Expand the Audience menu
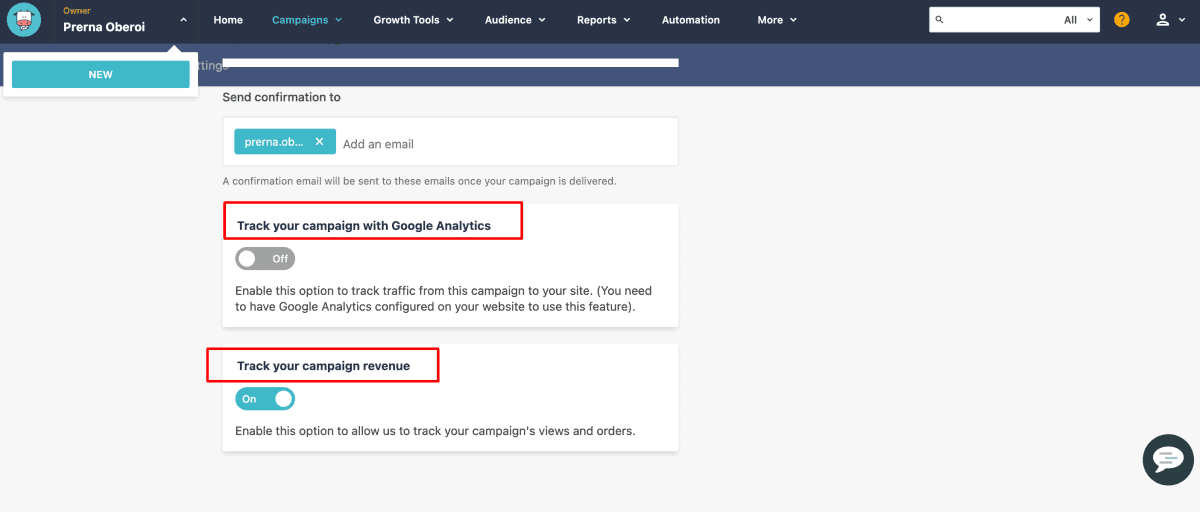The width and height of the screenshot is (1200, 512). point(515,20)
